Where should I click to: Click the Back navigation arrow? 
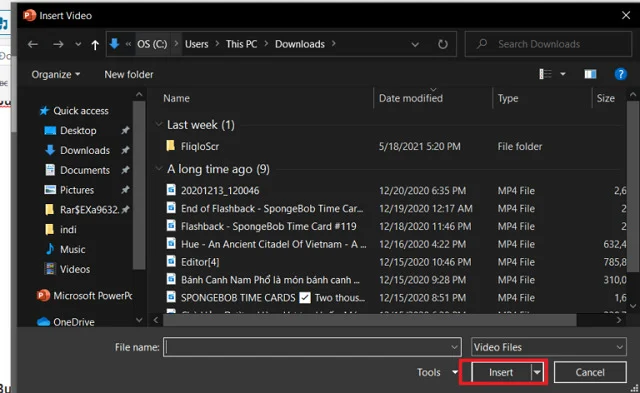click(x=33, y=44)
